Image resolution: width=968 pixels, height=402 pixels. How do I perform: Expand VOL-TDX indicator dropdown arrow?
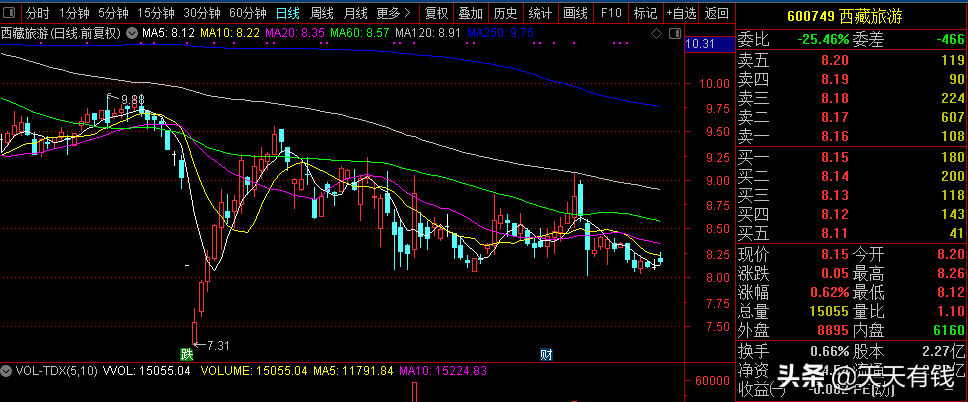pyautogui.click(x=7, y=371)
